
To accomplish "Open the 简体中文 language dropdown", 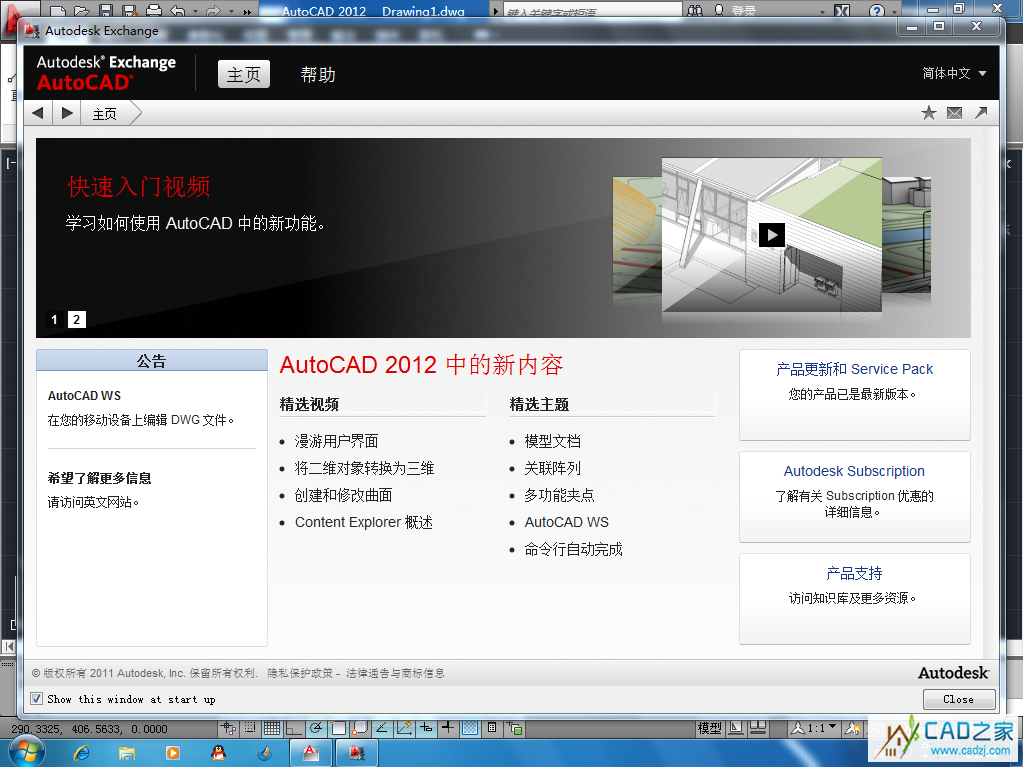I will tap(954, 74).
